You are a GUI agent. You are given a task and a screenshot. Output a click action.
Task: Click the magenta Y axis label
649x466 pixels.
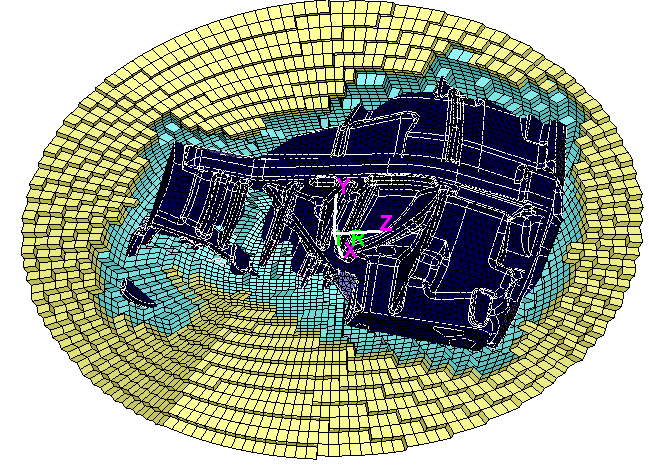point(344,185)
